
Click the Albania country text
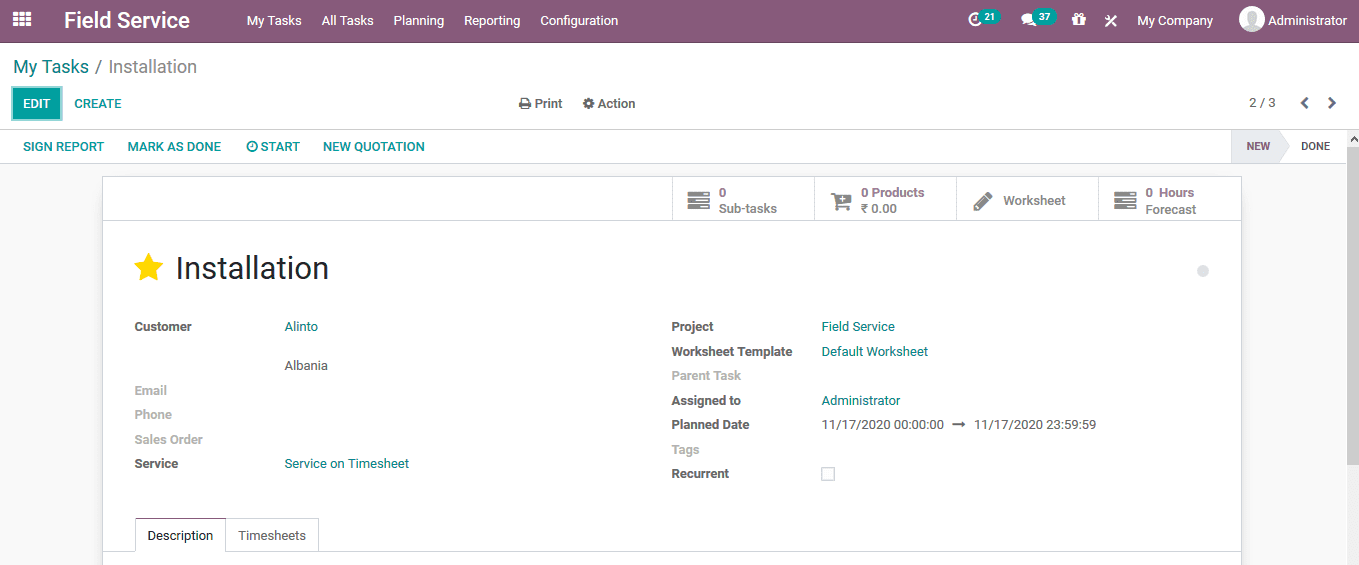point(306,366)
